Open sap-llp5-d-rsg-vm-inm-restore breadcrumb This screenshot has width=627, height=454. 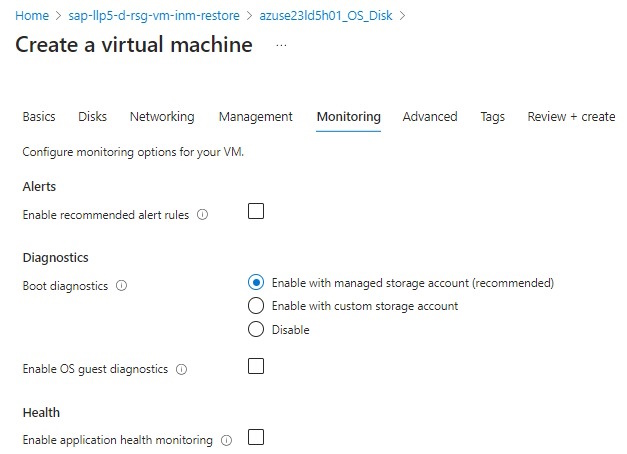154,16
